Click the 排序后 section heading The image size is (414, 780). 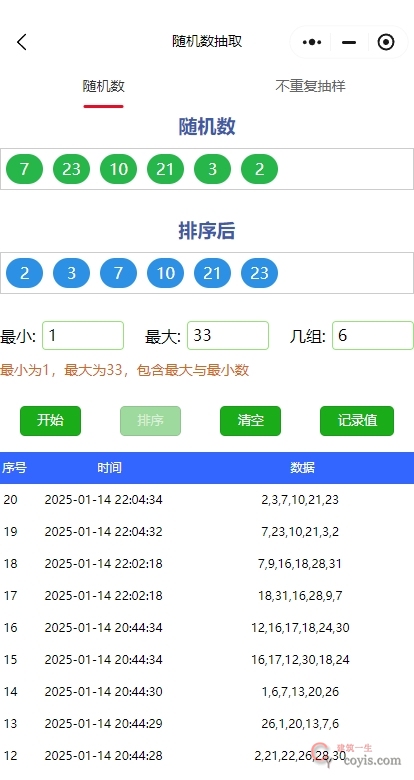207,231
